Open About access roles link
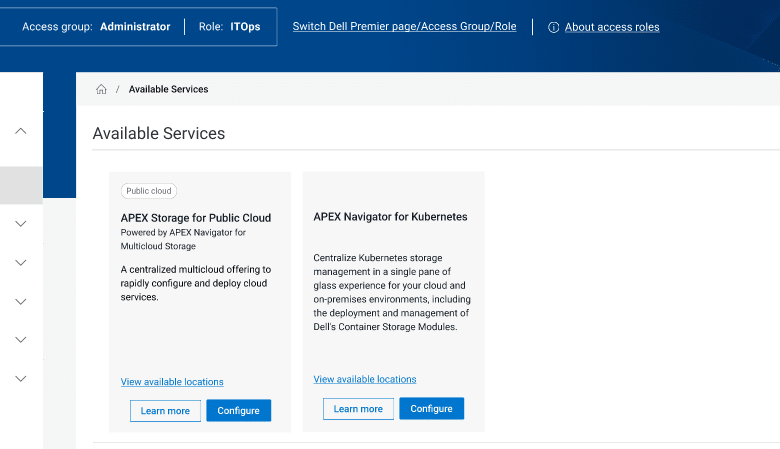Screen dimensions: 780x449 click(x=612, y=27)
